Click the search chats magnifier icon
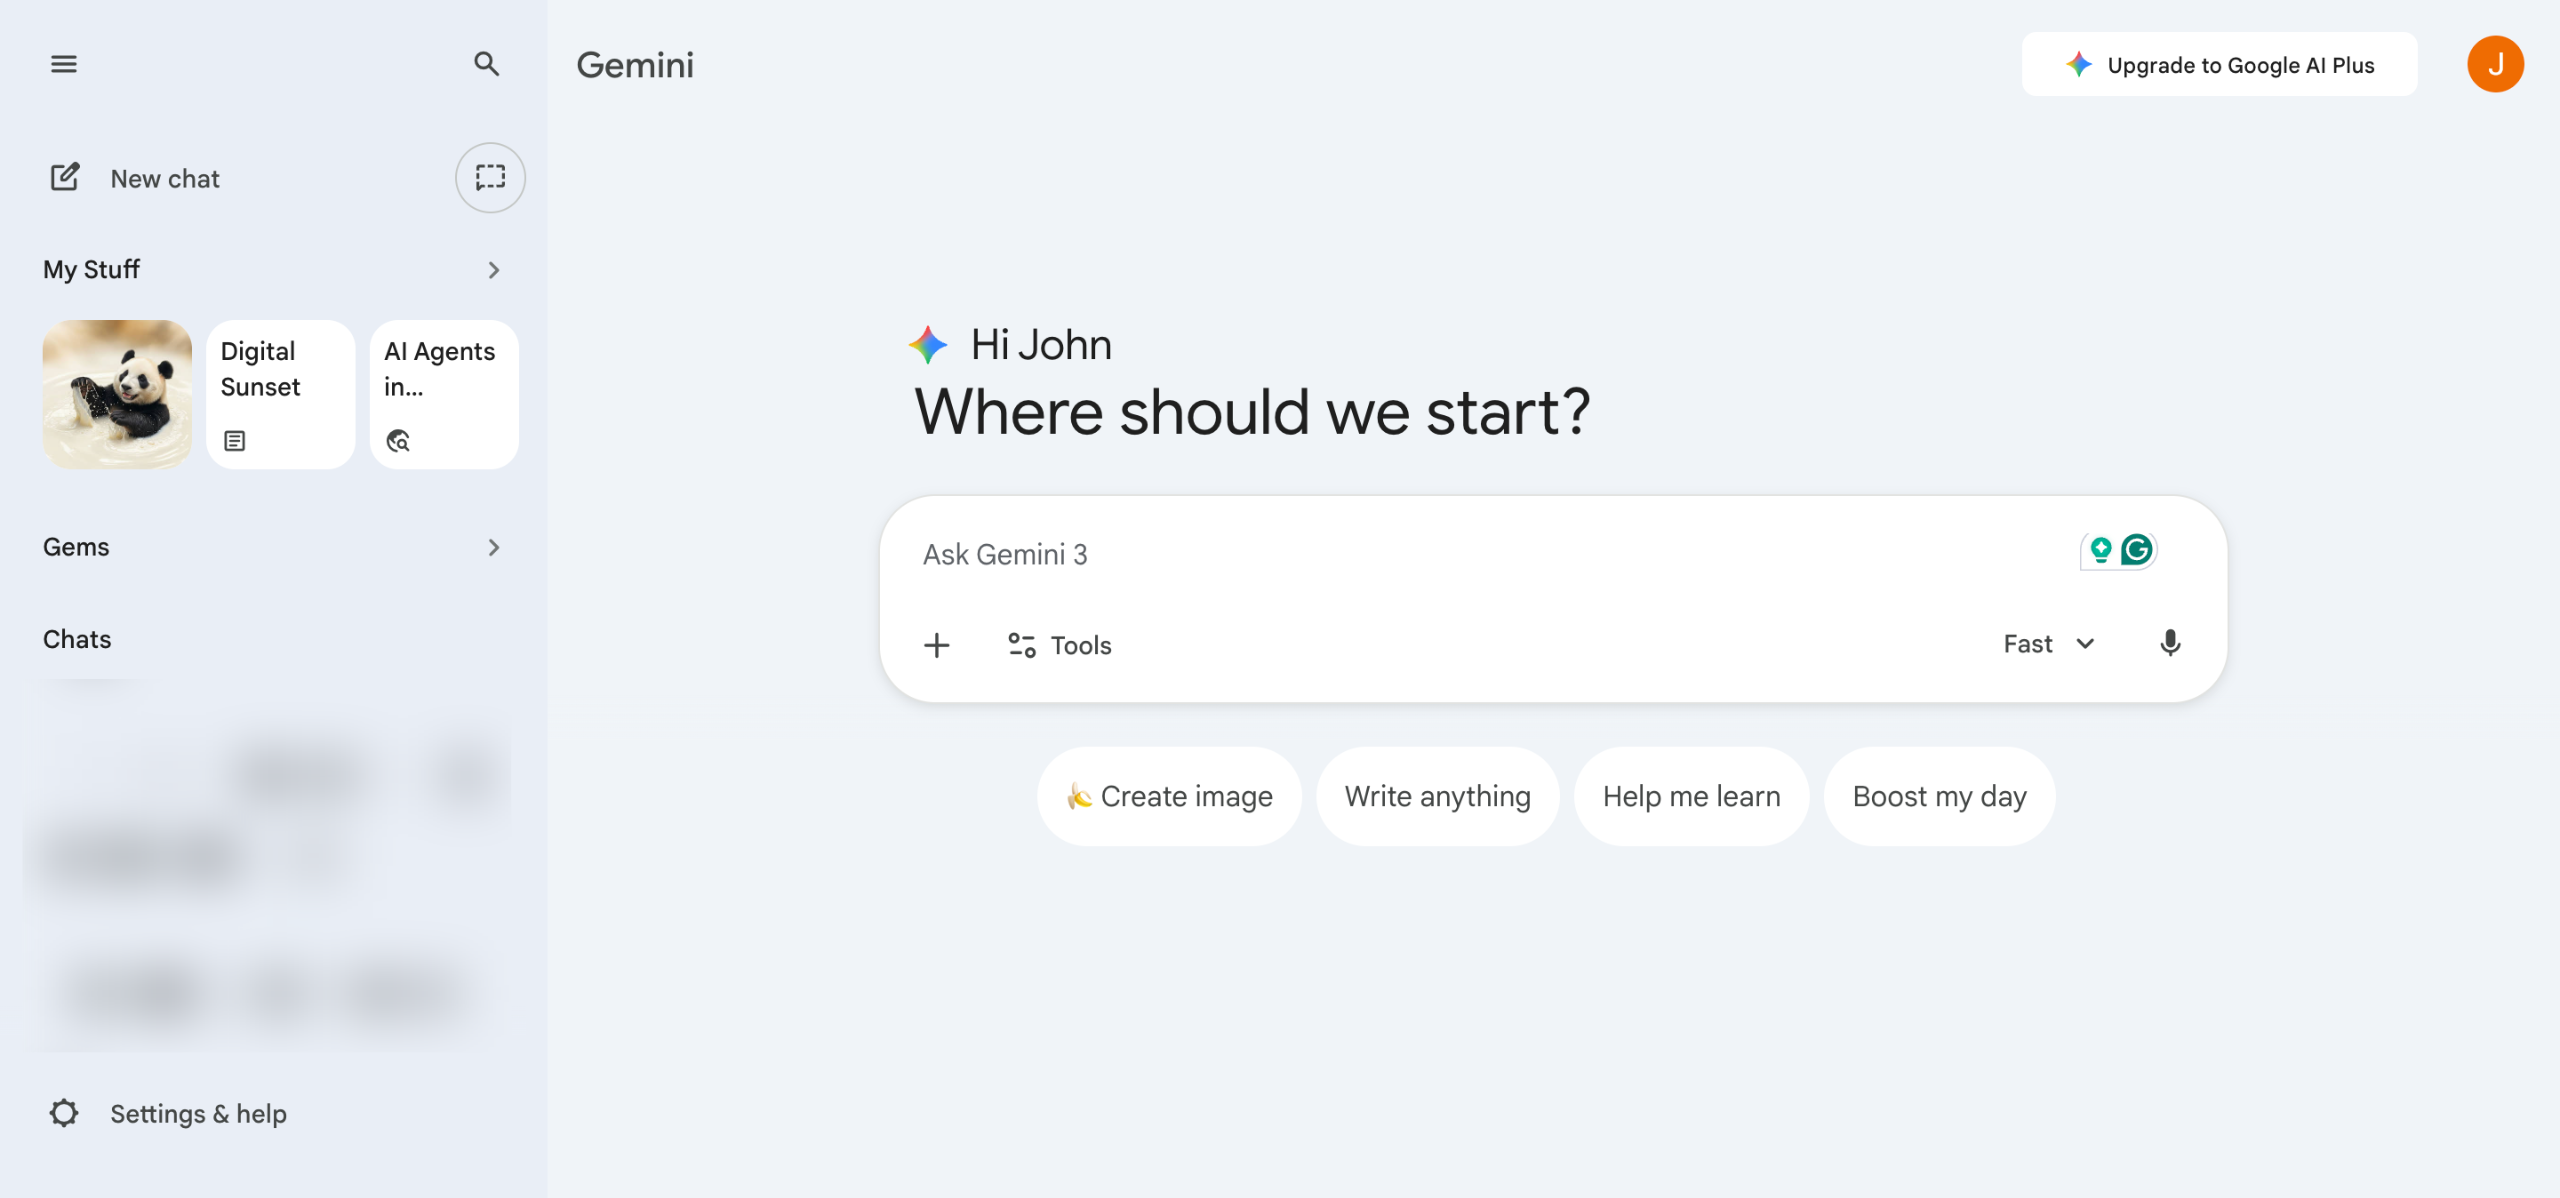Screen dimensions: 2560x1198 click(x=486, y=64)
